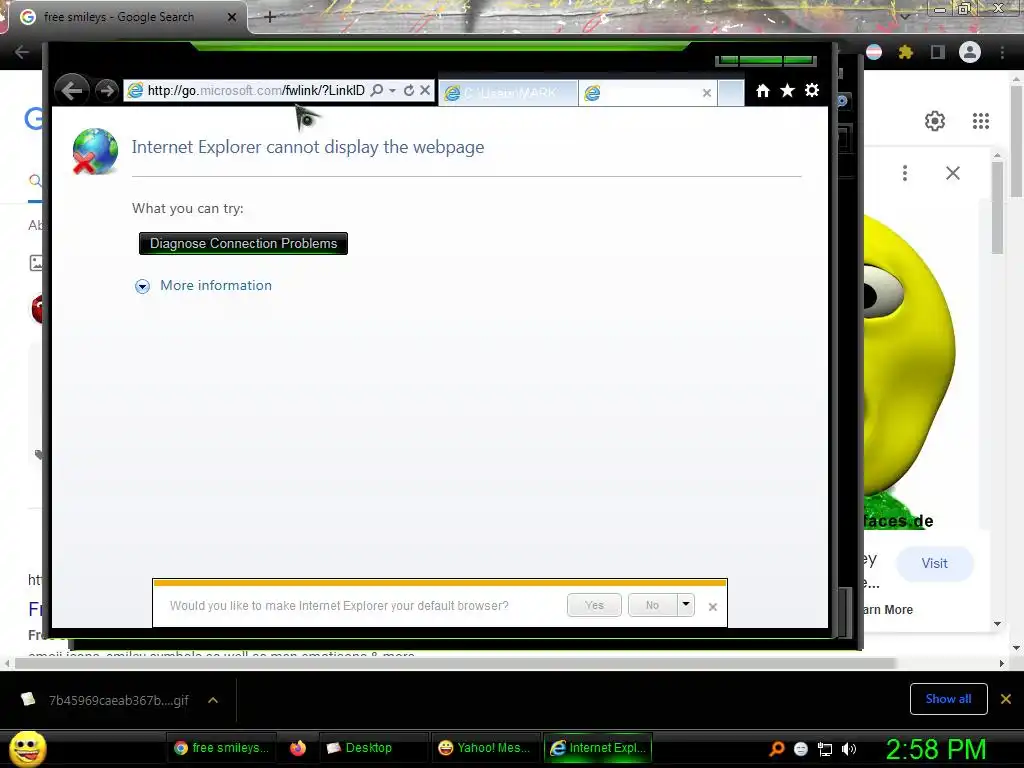
Task: Open network tray icon
Action: tap(825, 749)
